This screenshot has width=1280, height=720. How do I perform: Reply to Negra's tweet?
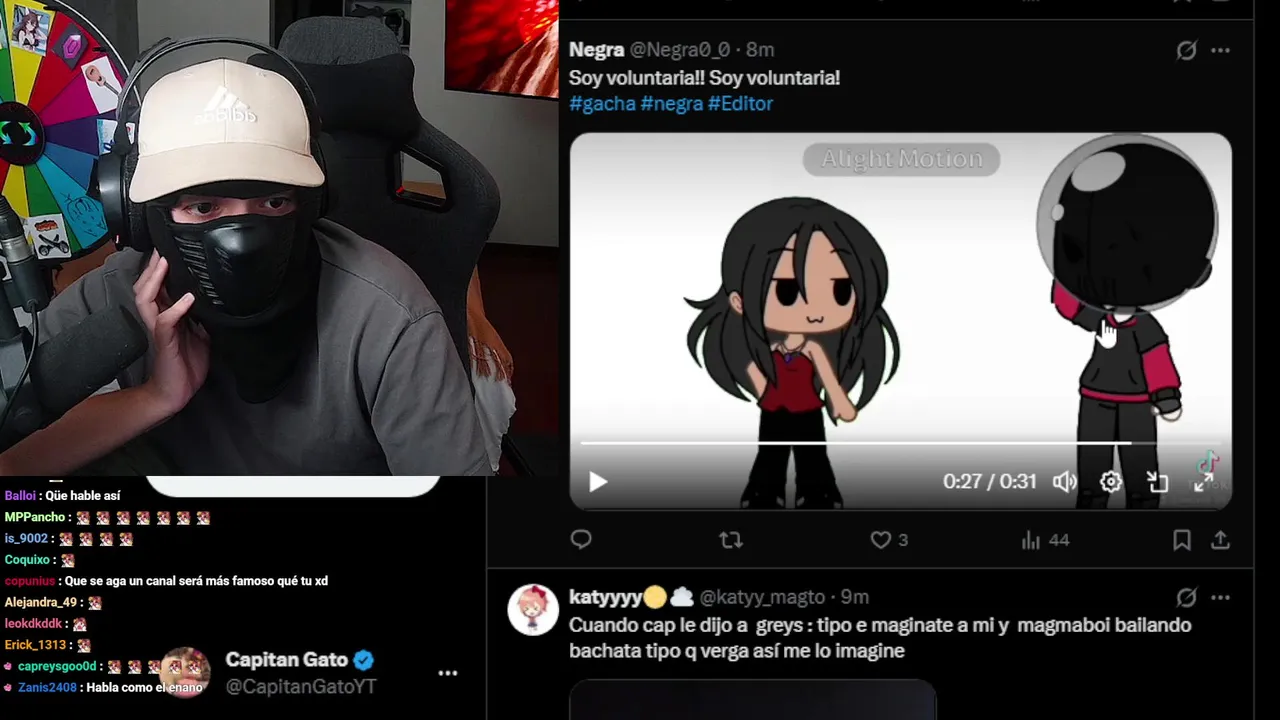(x=581, y=540)
